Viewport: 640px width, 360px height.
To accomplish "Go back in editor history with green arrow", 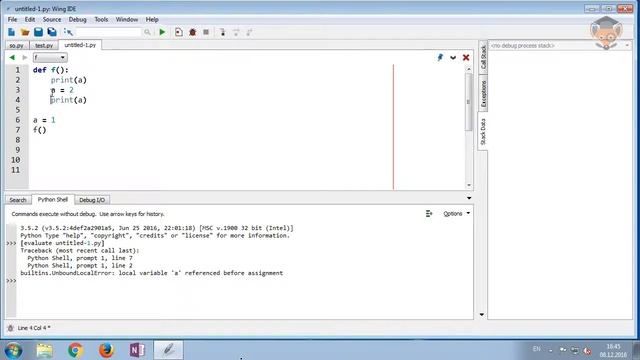I will point(12,58).
